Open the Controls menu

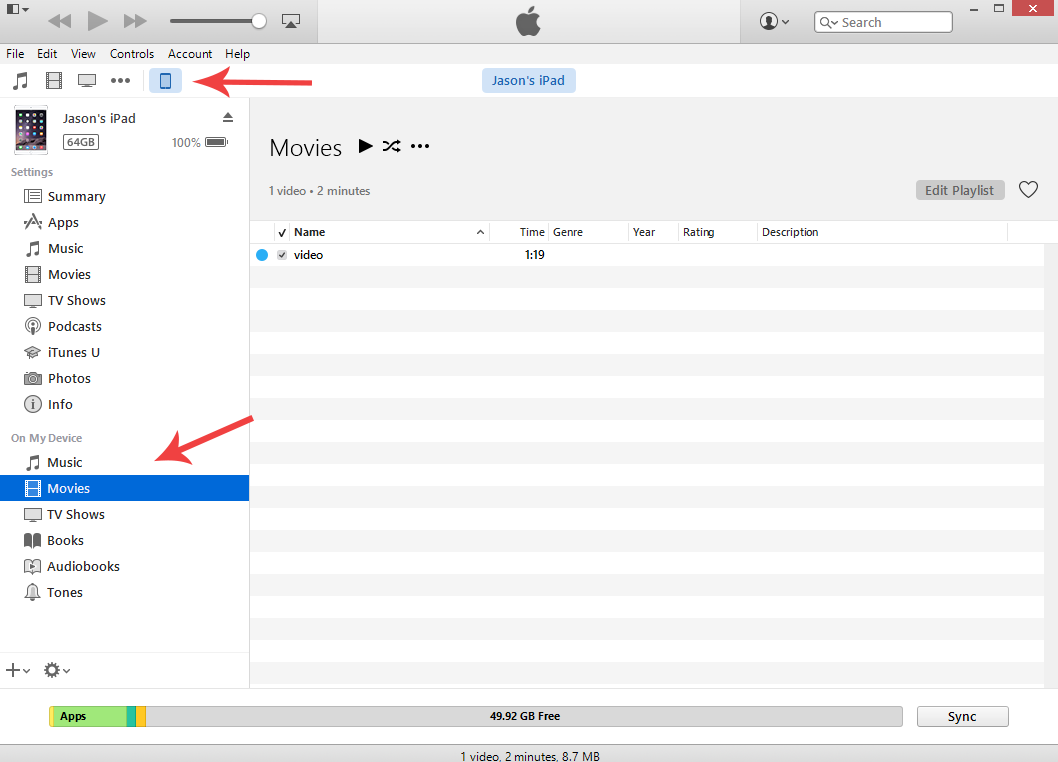(132, 54)
